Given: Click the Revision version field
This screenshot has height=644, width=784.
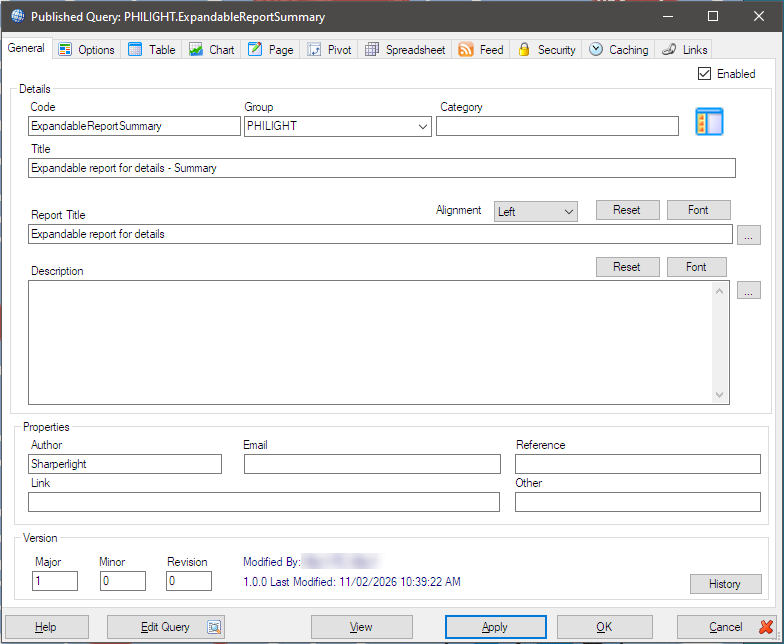Looking at the screenshot, I should 189,581.
